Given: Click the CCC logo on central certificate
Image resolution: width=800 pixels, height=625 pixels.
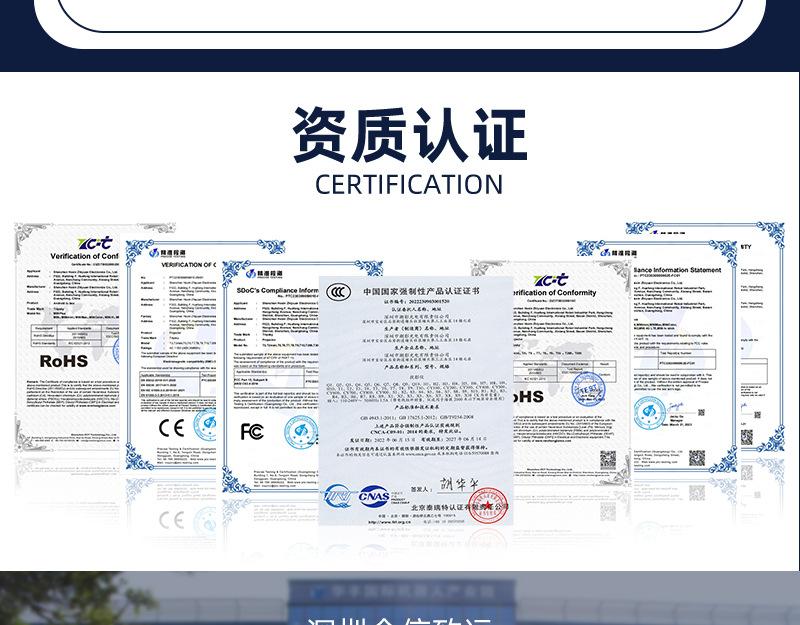Looking at the screenshot, I should coord(339,292).
